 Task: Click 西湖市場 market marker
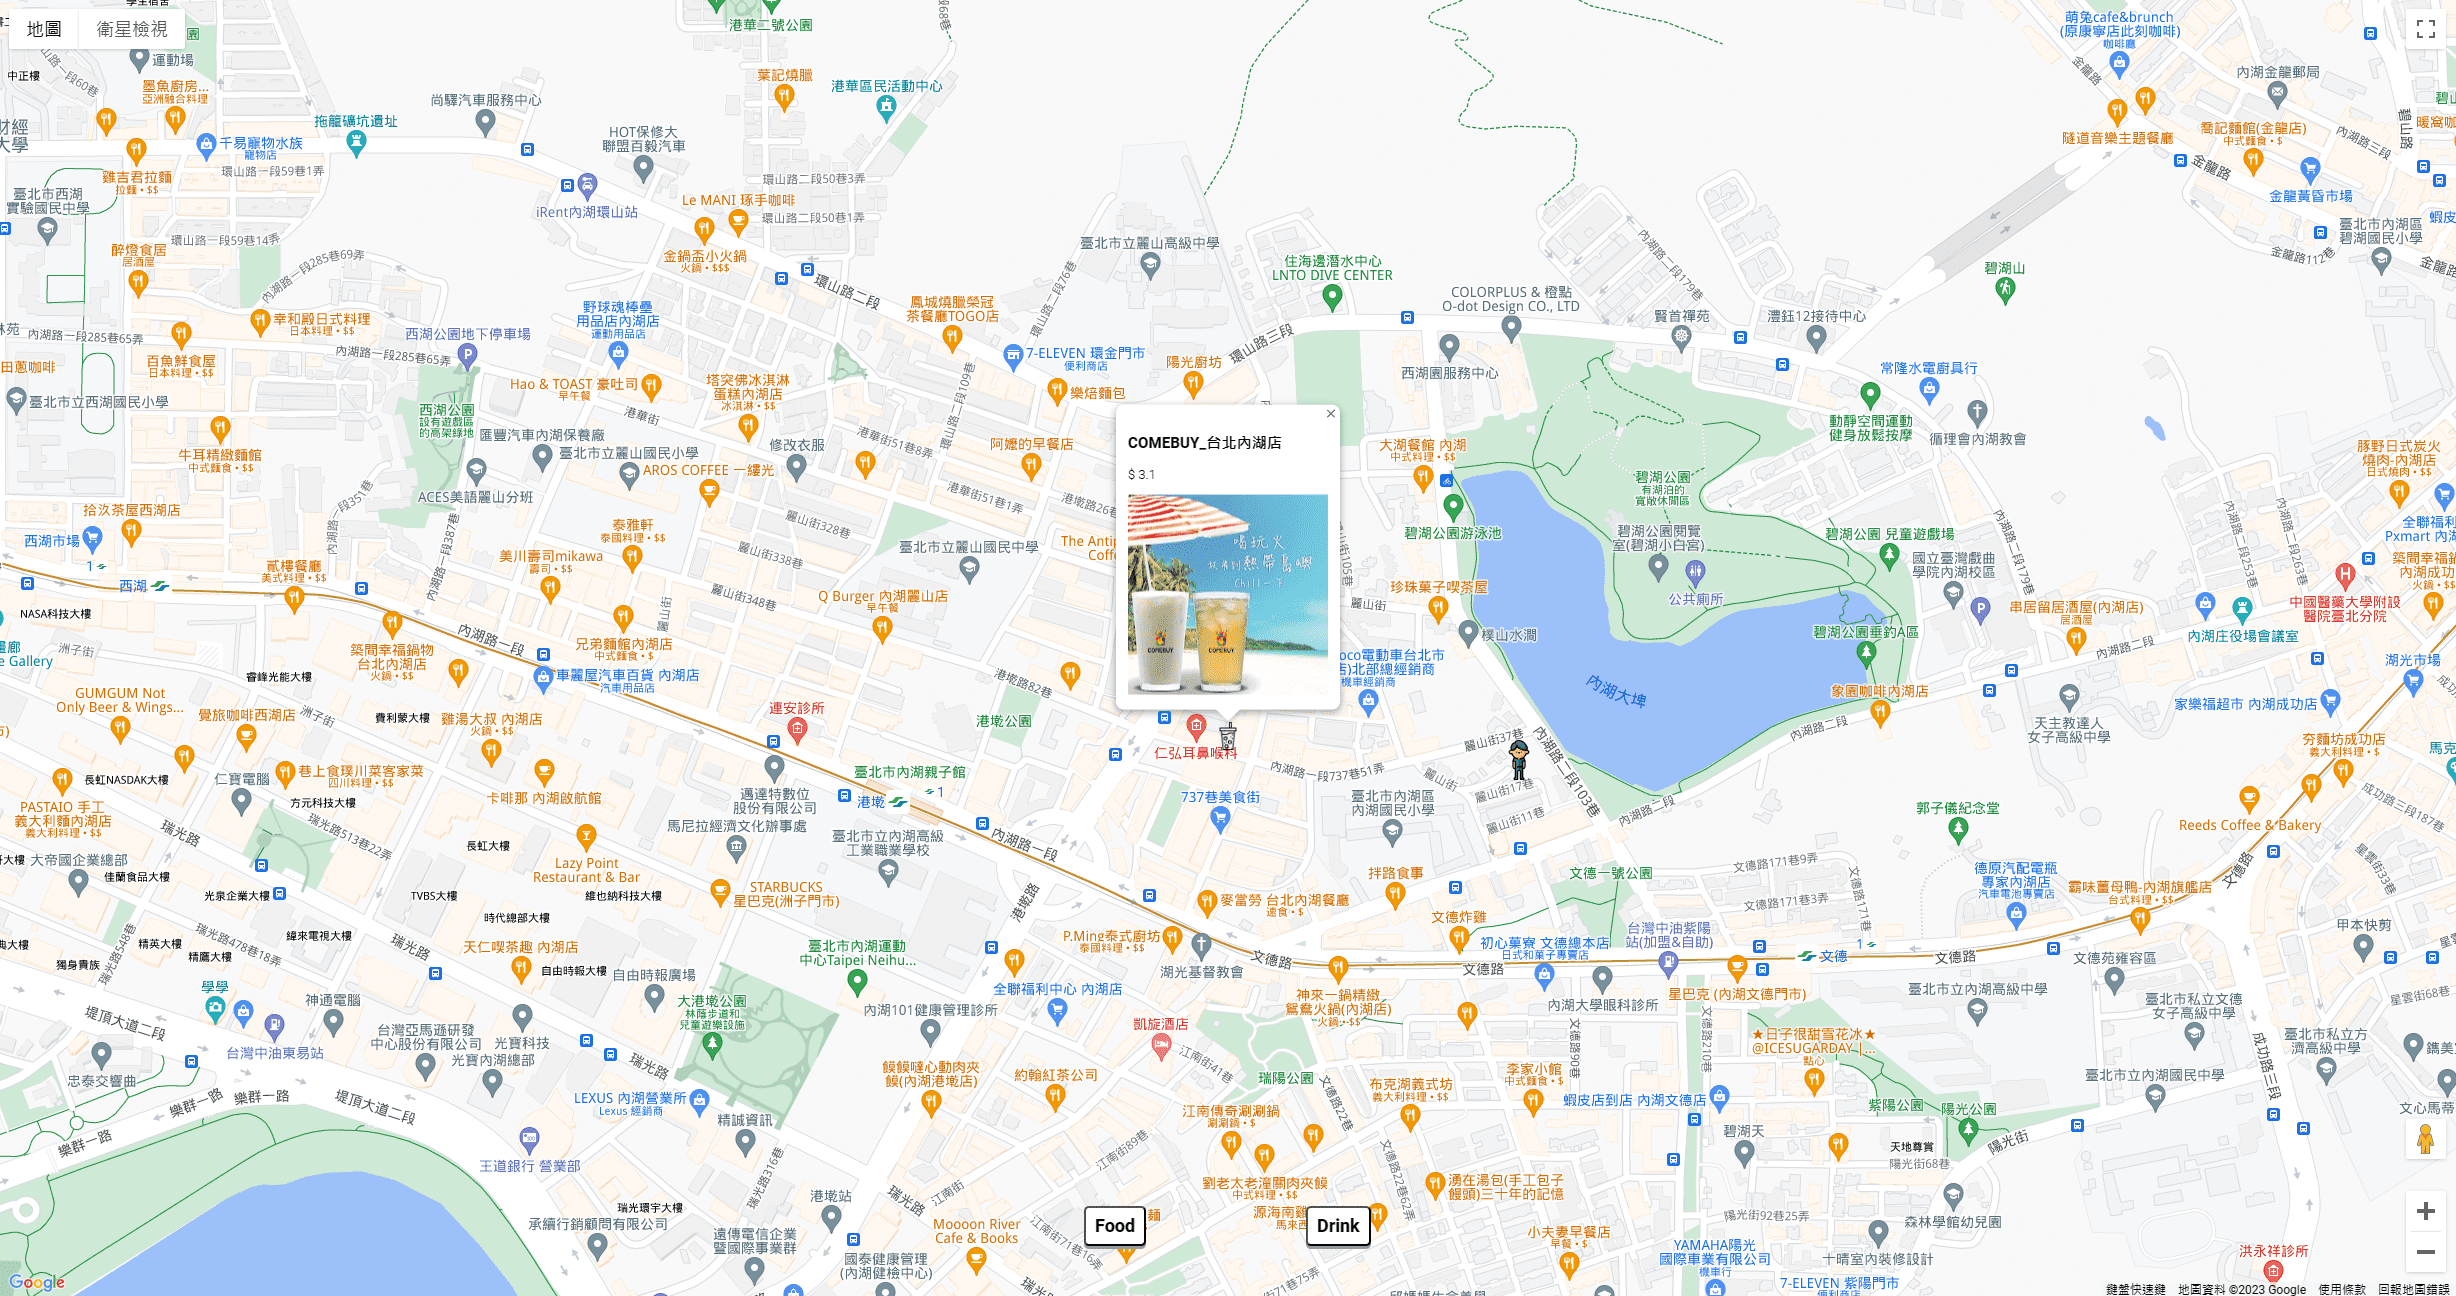click(92, 540)
